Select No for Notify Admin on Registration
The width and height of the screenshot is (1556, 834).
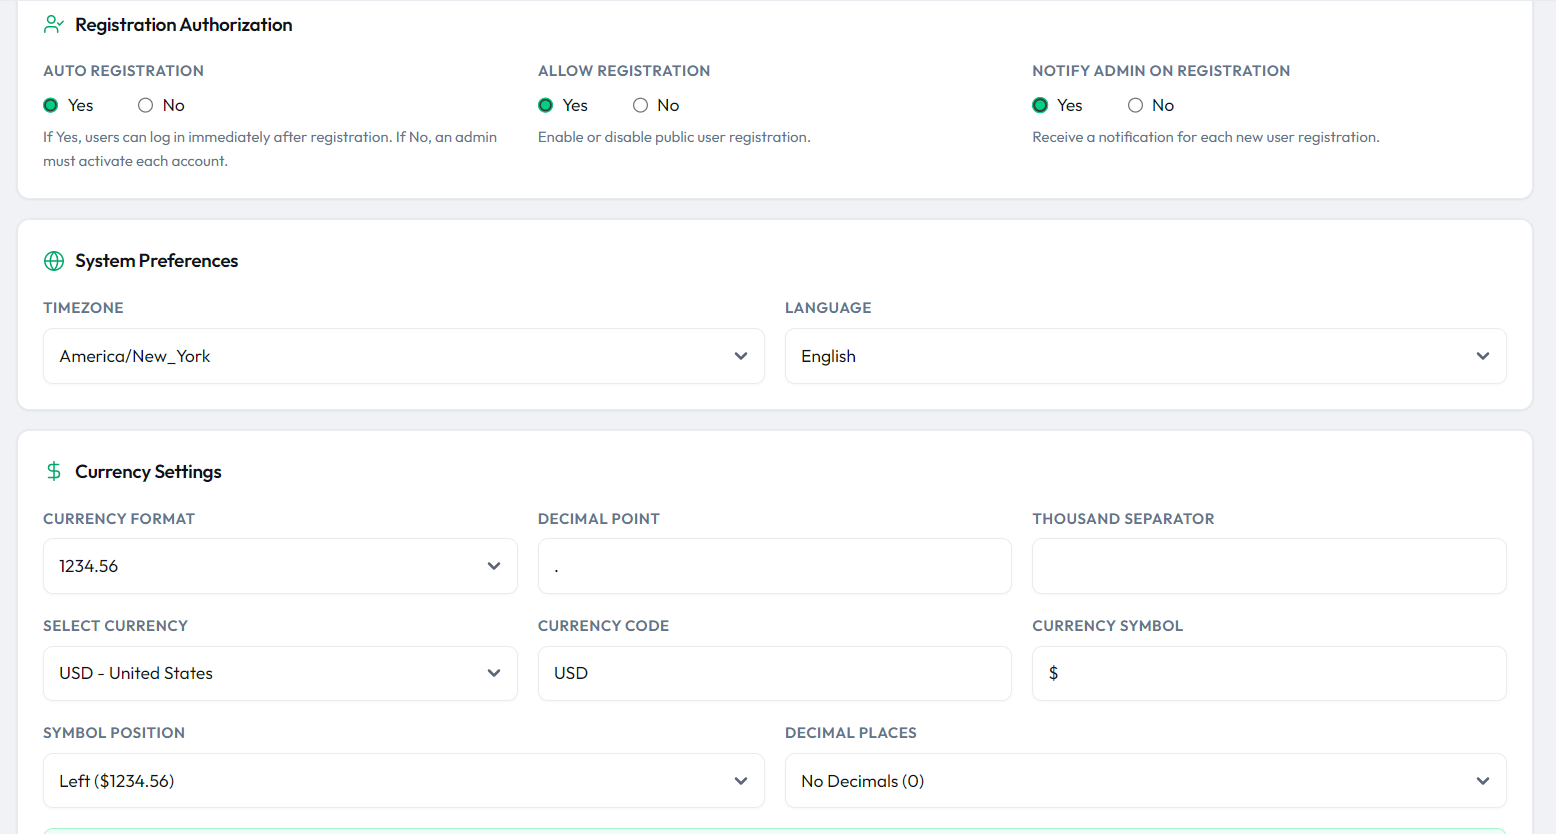[x=1136, y=105]
